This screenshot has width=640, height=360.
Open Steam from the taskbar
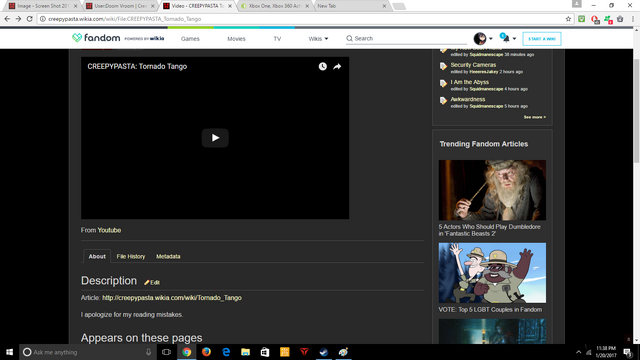tap(324, 352)
